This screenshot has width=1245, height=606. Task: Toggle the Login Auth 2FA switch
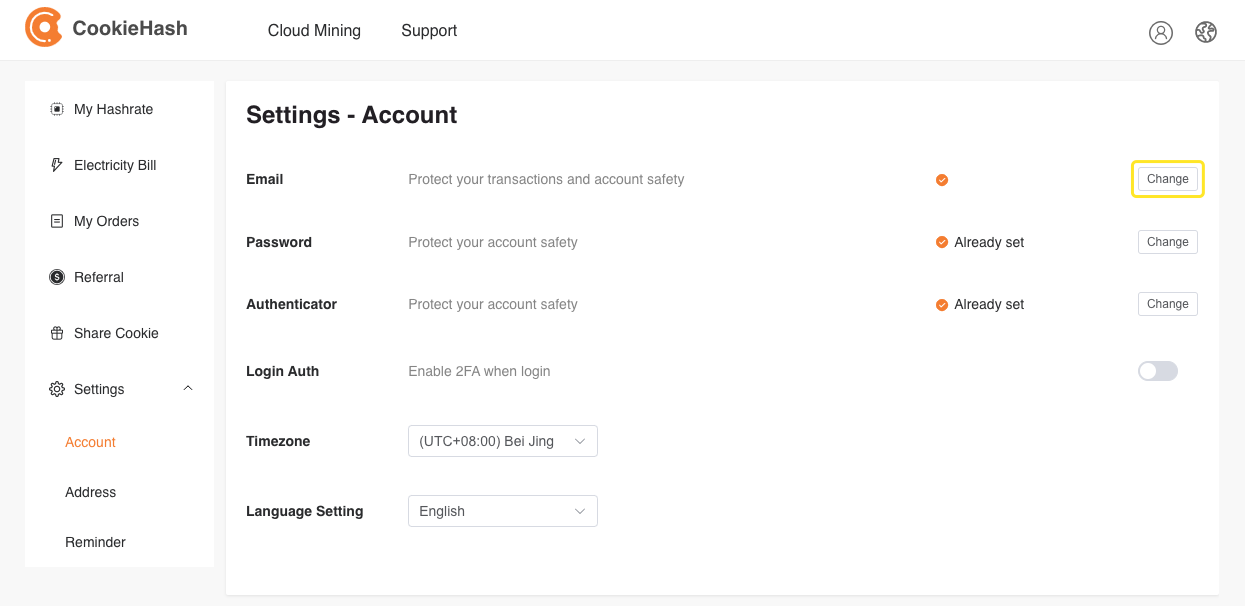pyautogui.click(x=1158, y=371)
